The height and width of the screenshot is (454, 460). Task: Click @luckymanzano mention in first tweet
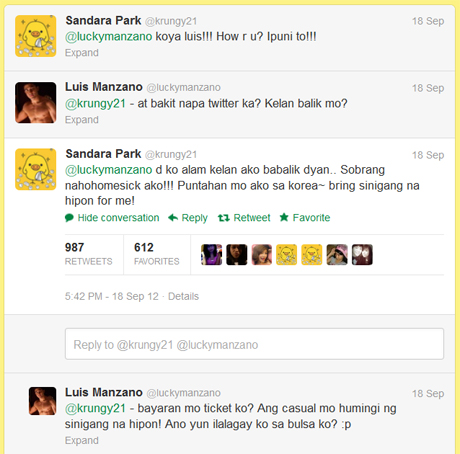[x=109, y=36]
